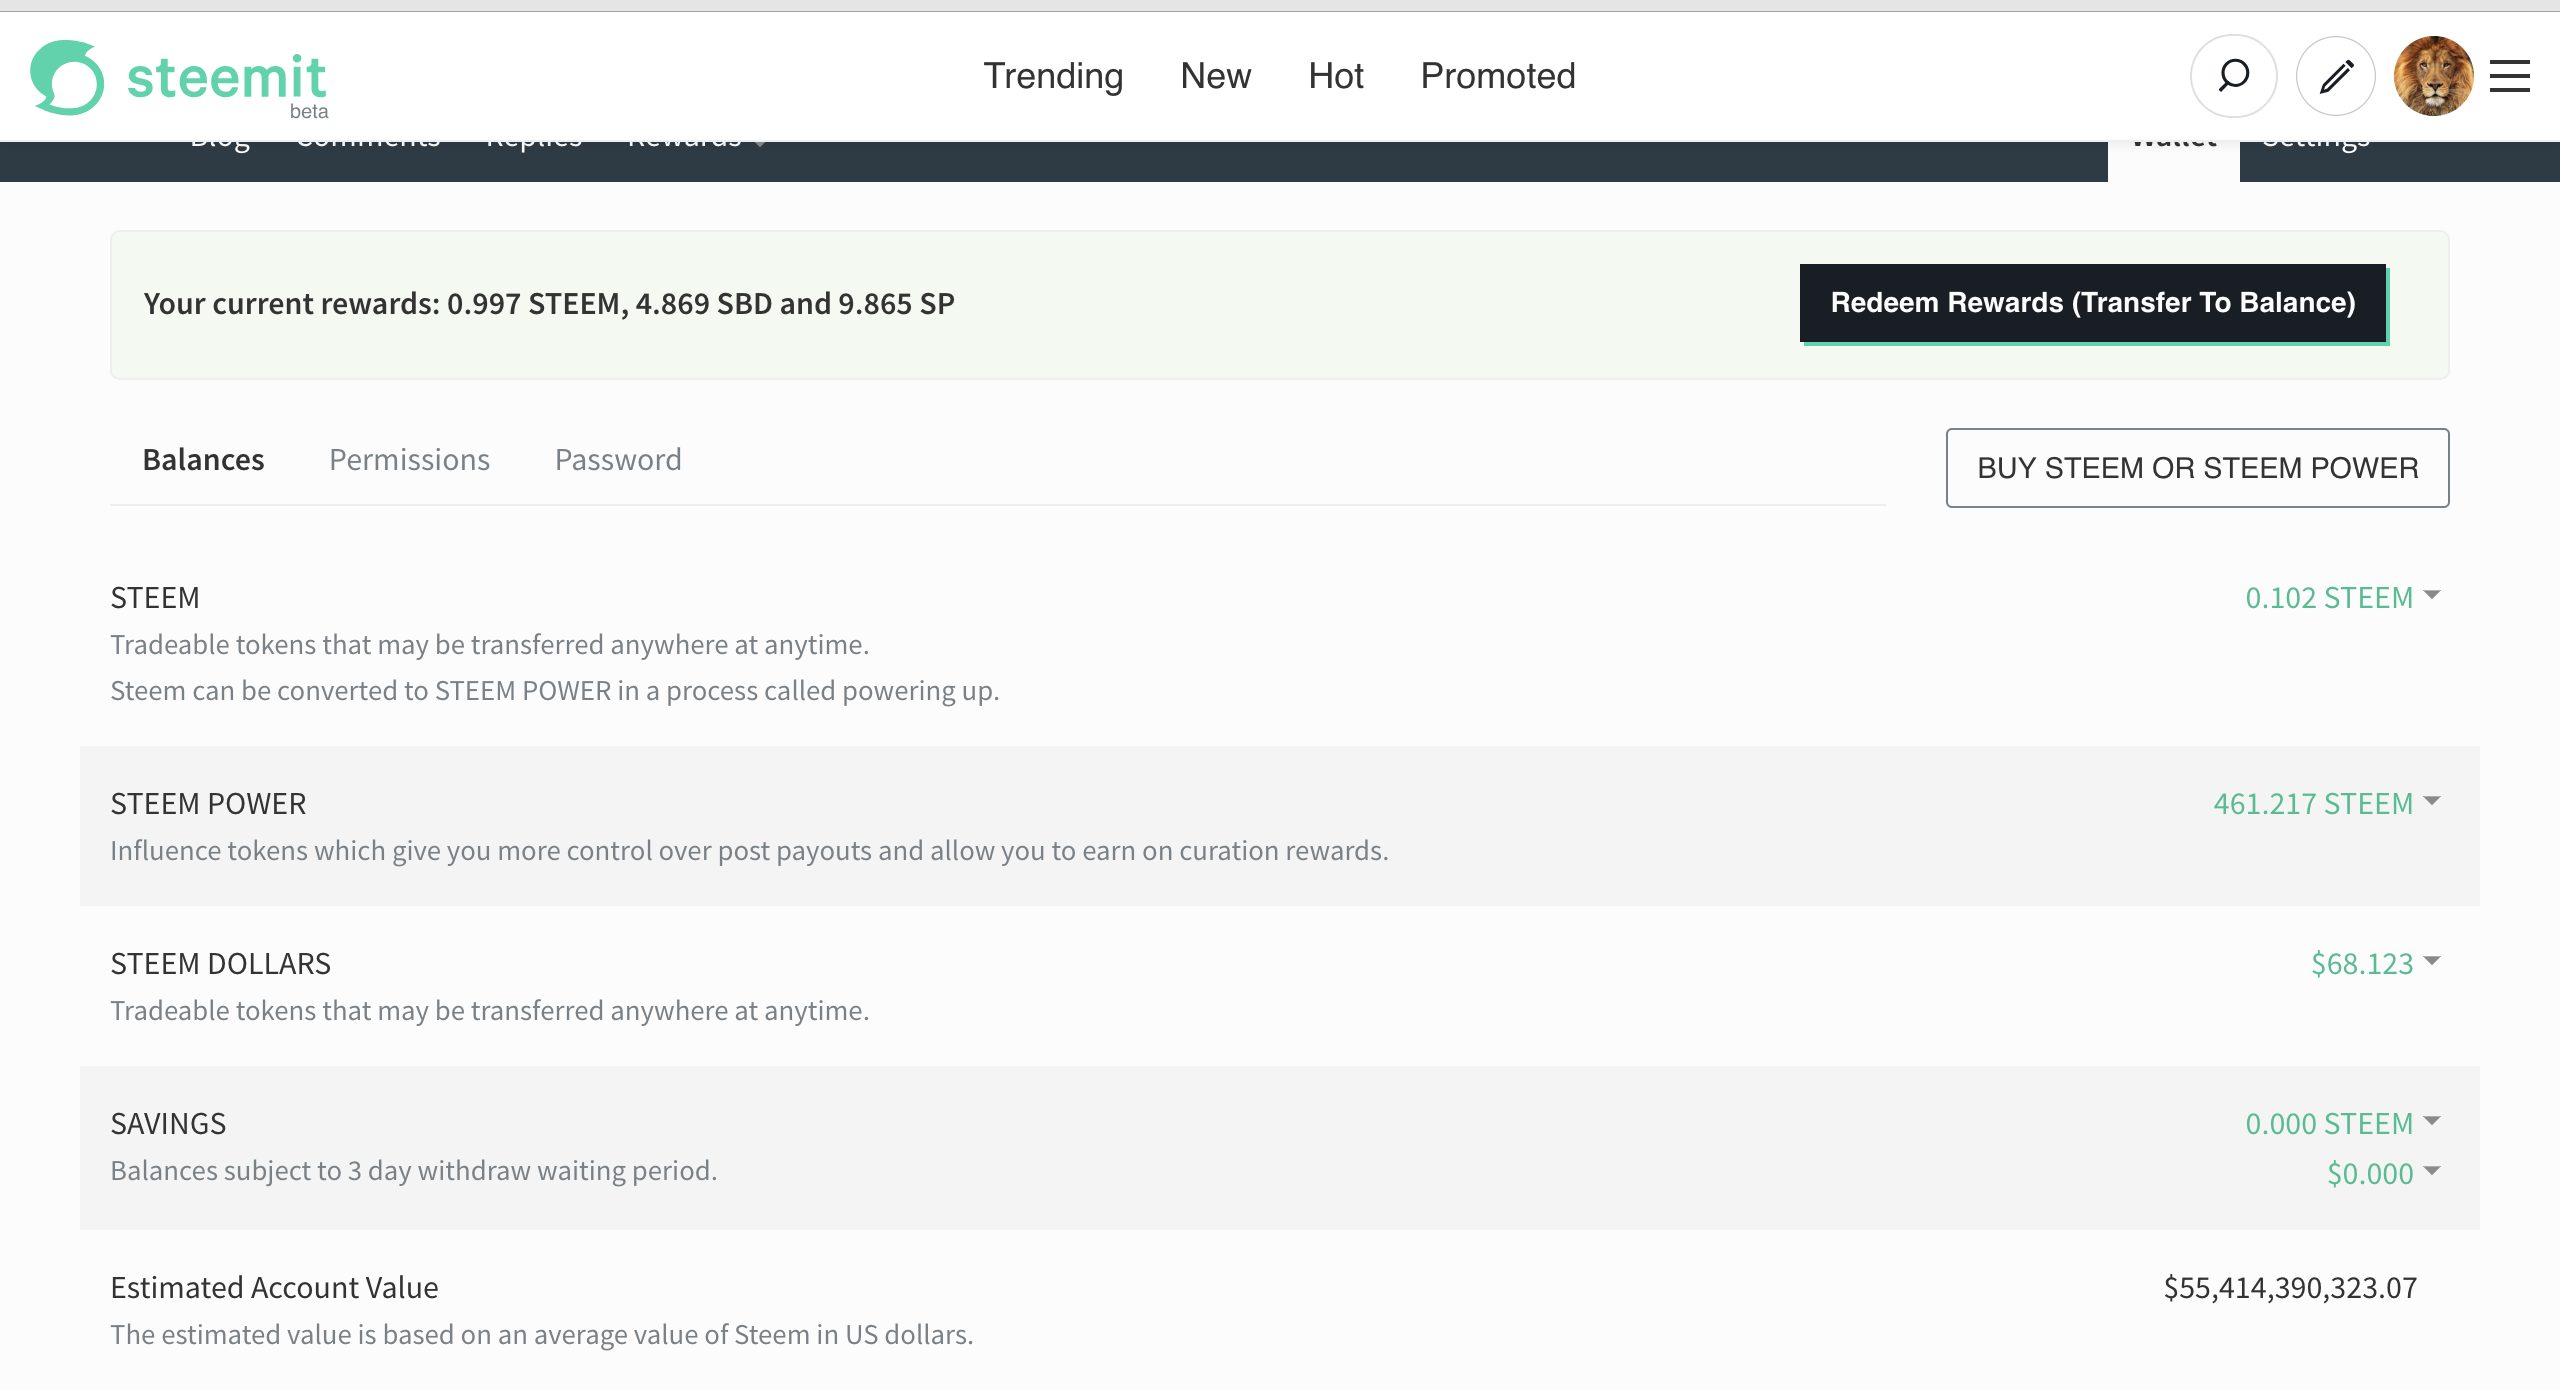Open the search magnifier icon
Screen dimensions: 2560x1390
click(x=2233, y=76)
